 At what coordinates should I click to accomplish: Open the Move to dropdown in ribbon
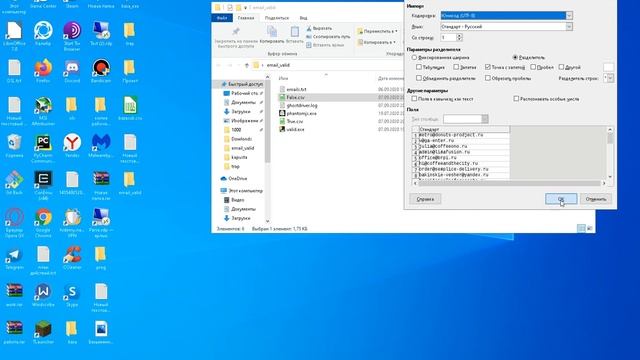click(x=377, y=31)
